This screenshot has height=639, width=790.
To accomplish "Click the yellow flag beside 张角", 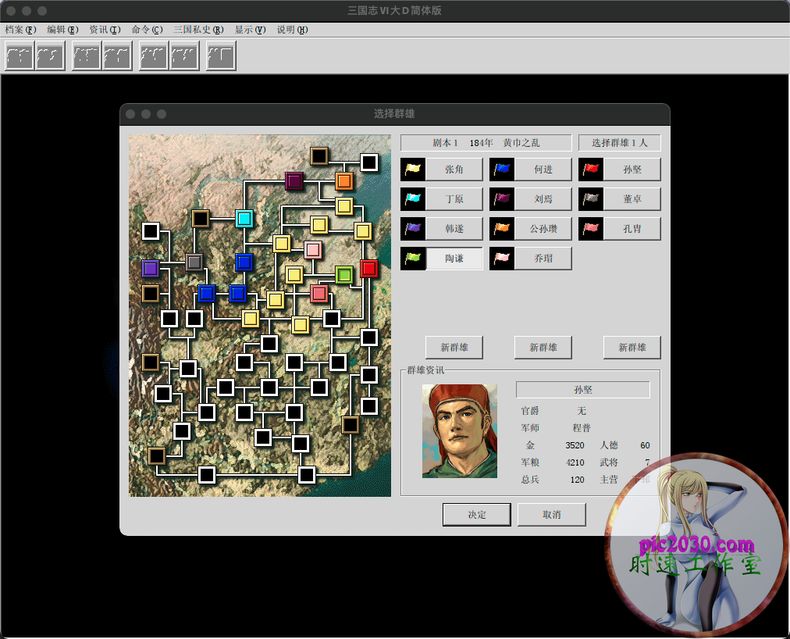I will (413, 169).
